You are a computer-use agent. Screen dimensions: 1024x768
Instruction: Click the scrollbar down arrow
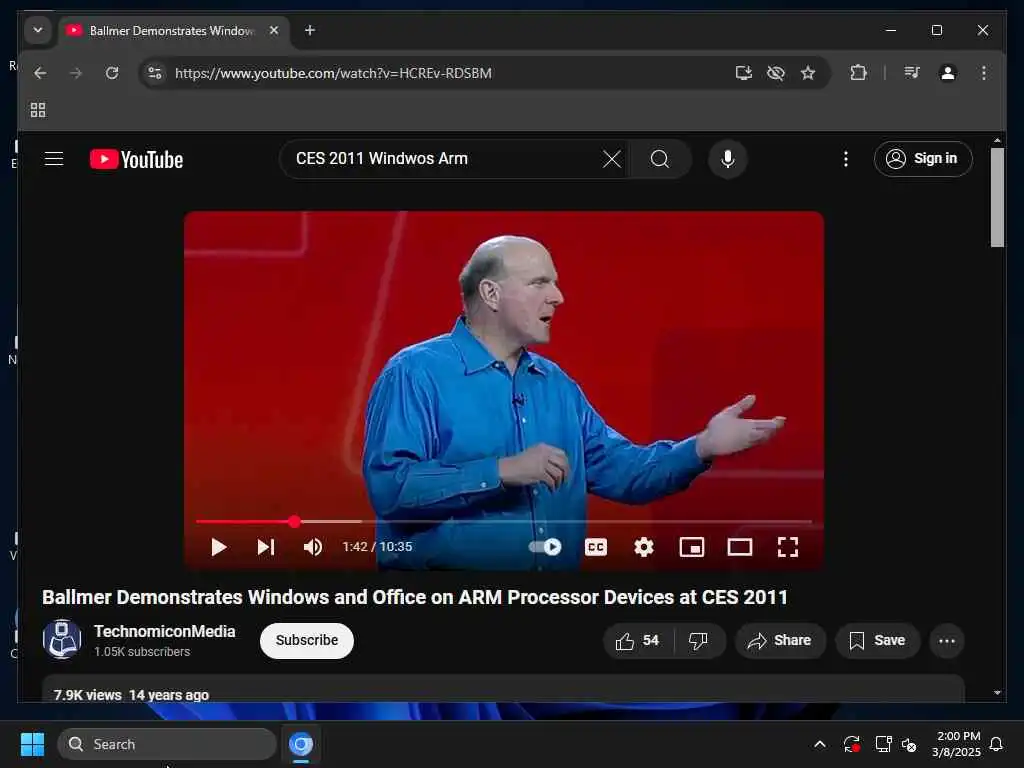click(997, 692)
